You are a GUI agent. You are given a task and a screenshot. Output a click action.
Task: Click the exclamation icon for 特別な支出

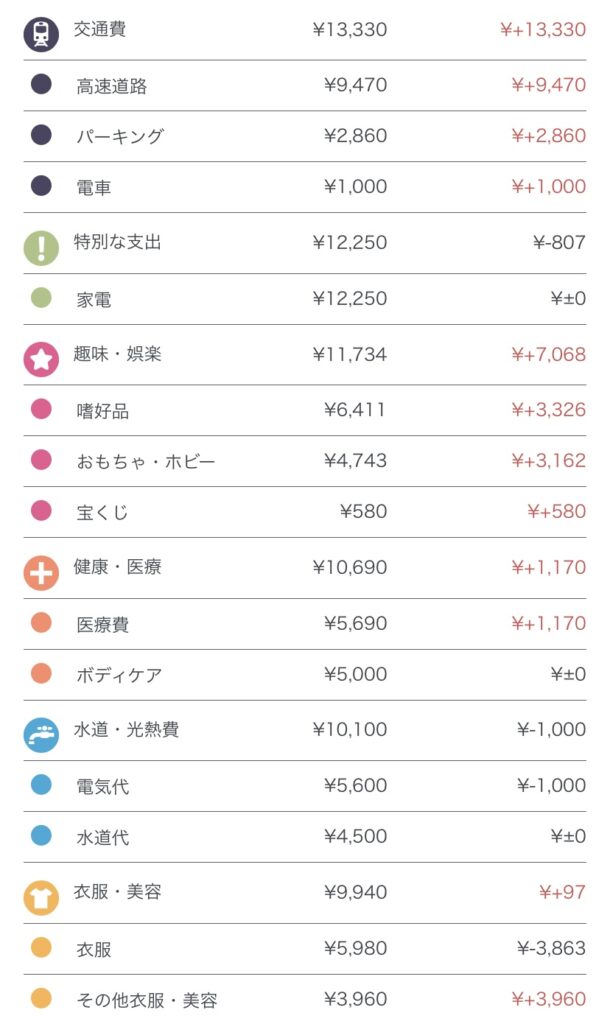coord(41,247)
